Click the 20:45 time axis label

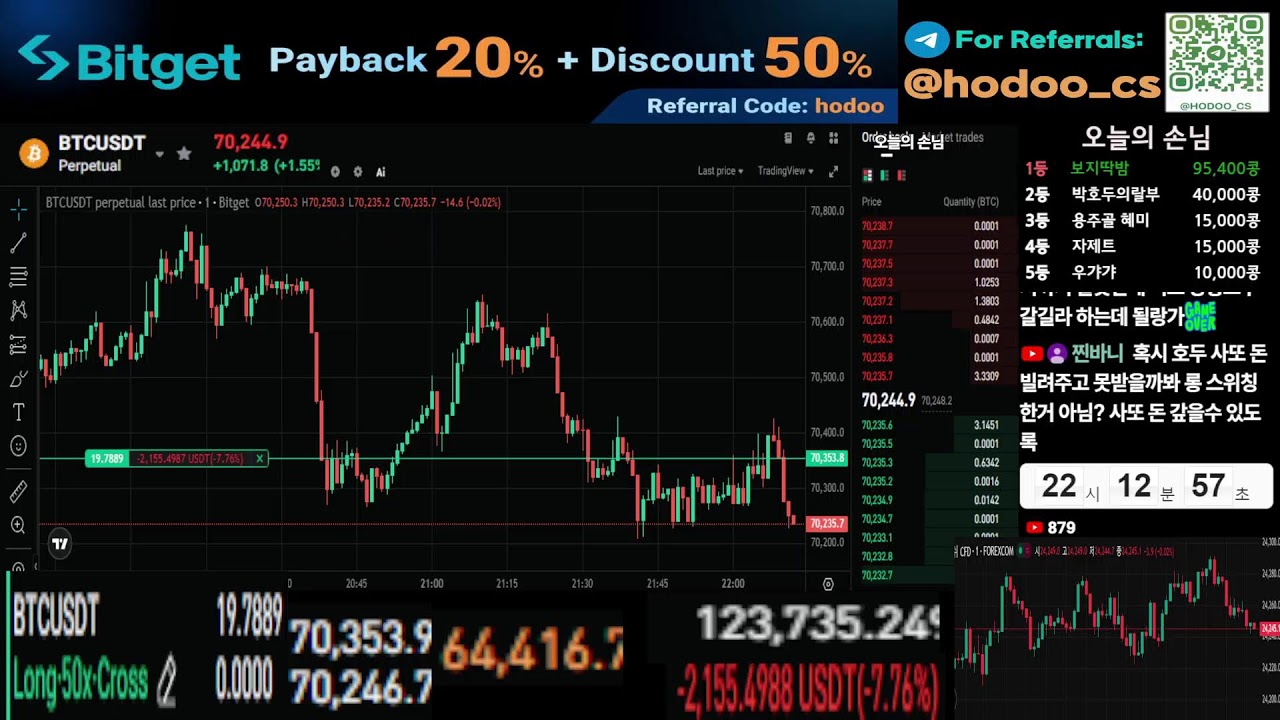coord(356,584)
